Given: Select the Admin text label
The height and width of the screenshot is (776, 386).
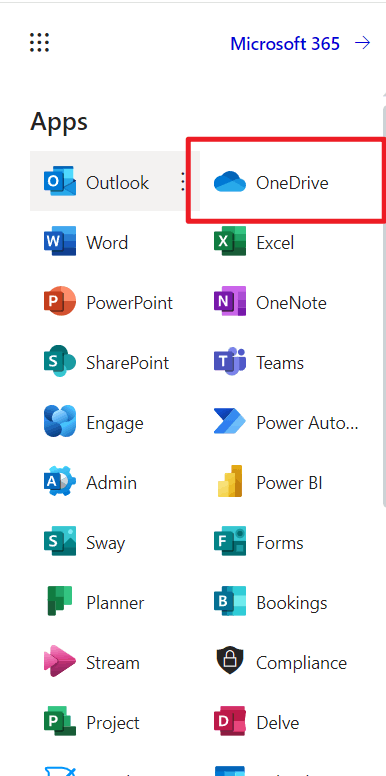Looking at the screenshot, I should (111, 483).
